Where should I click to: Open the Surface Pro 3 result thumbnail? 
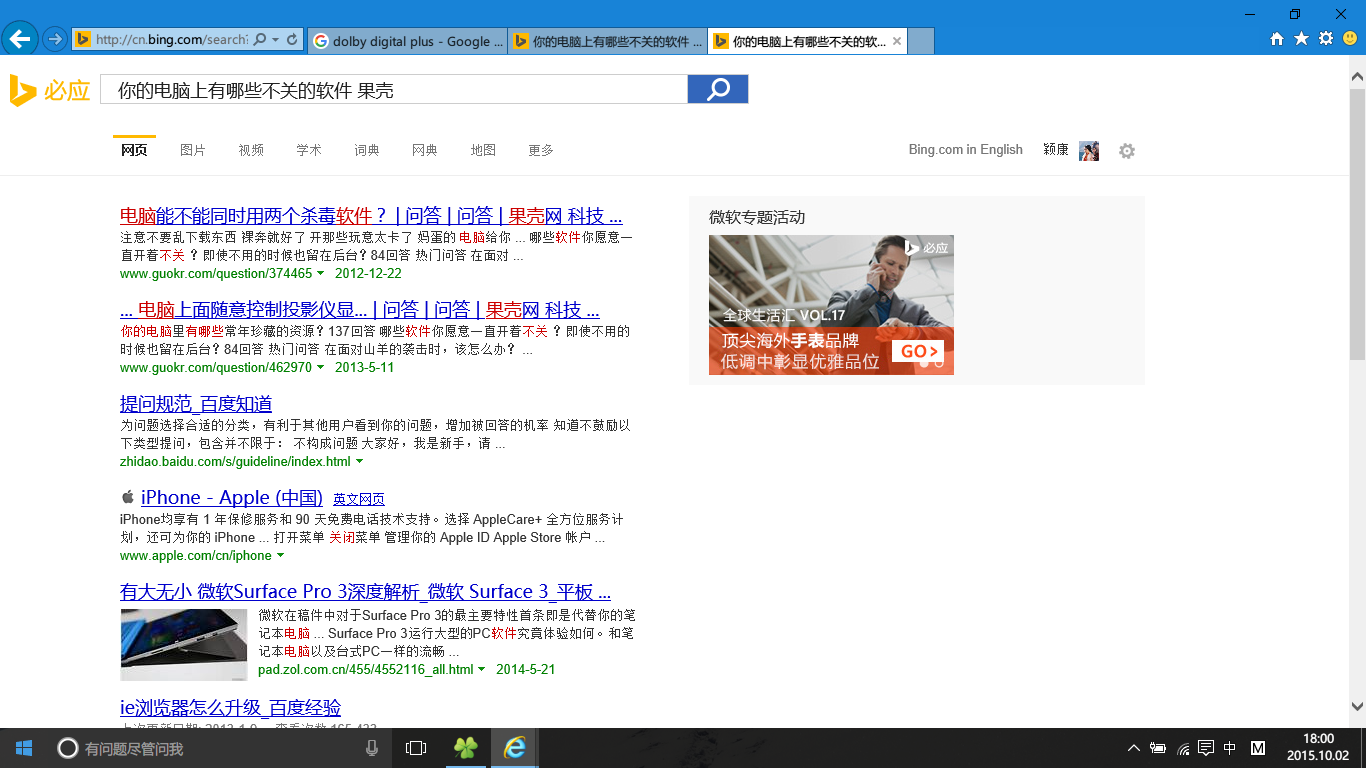184,644
